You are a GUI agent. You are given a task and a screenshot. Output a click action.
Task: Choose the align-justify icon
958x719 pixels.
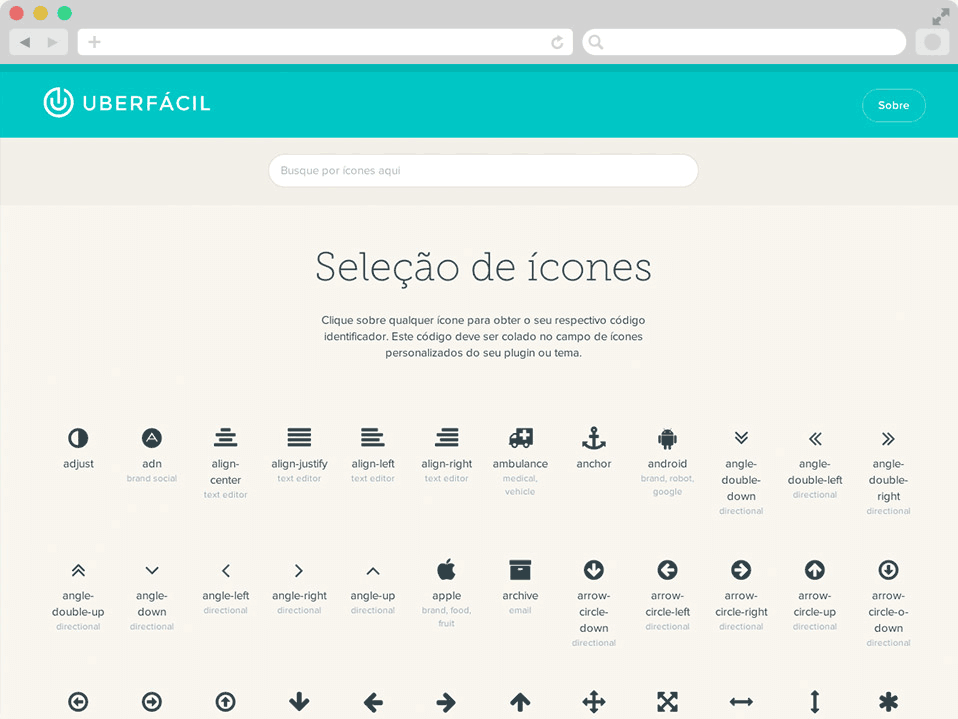pos(299,438)
